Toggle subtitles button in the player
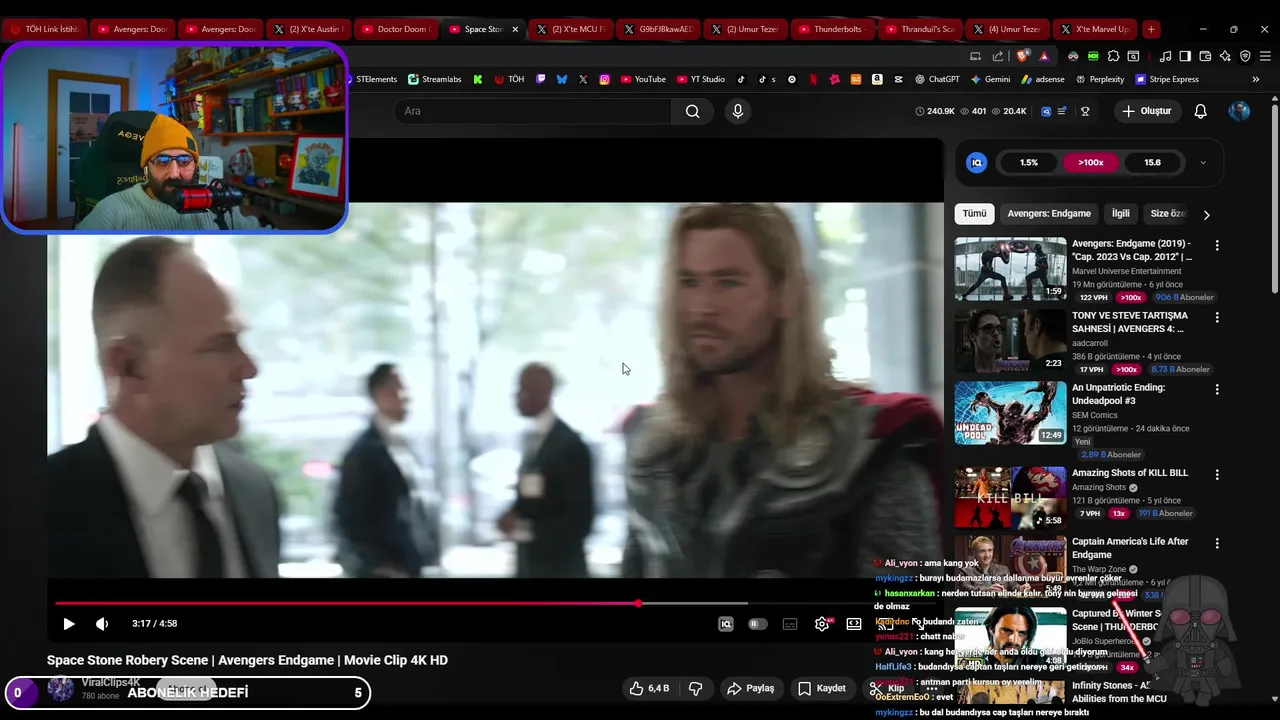 pyautogui.click(x=790, y=624)
